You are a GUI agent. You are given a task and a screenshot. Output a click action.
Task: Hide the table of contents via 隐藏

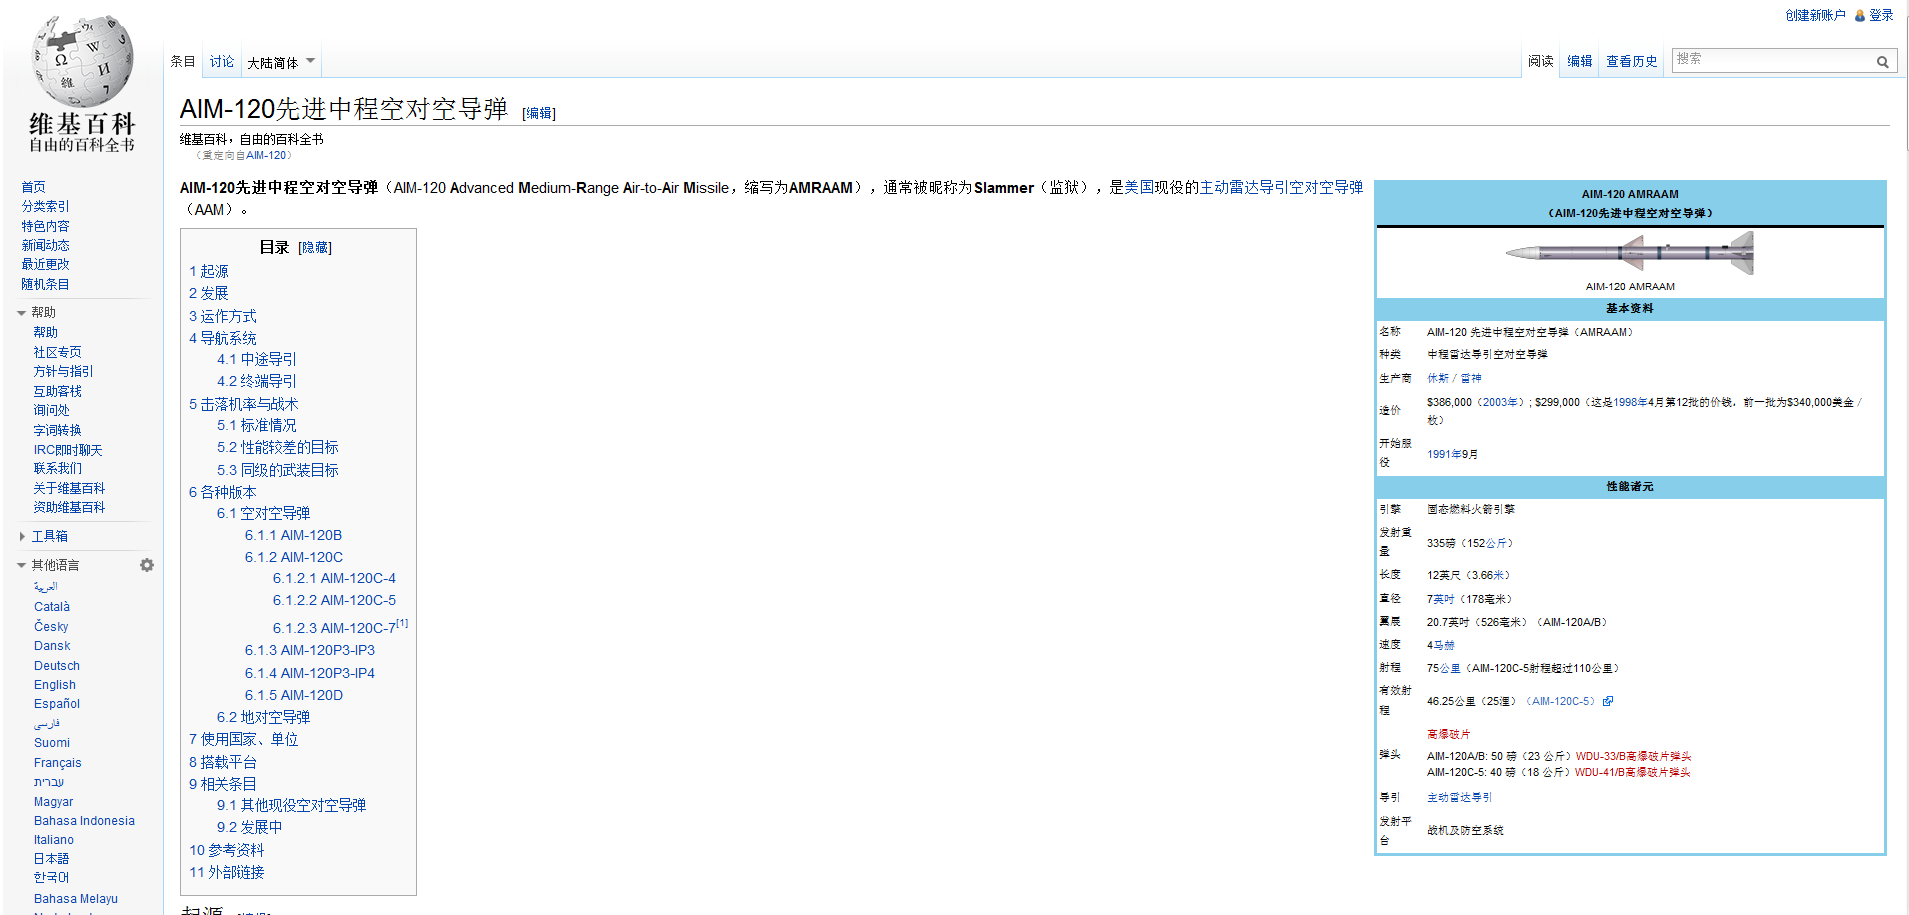tap(315, 248)
